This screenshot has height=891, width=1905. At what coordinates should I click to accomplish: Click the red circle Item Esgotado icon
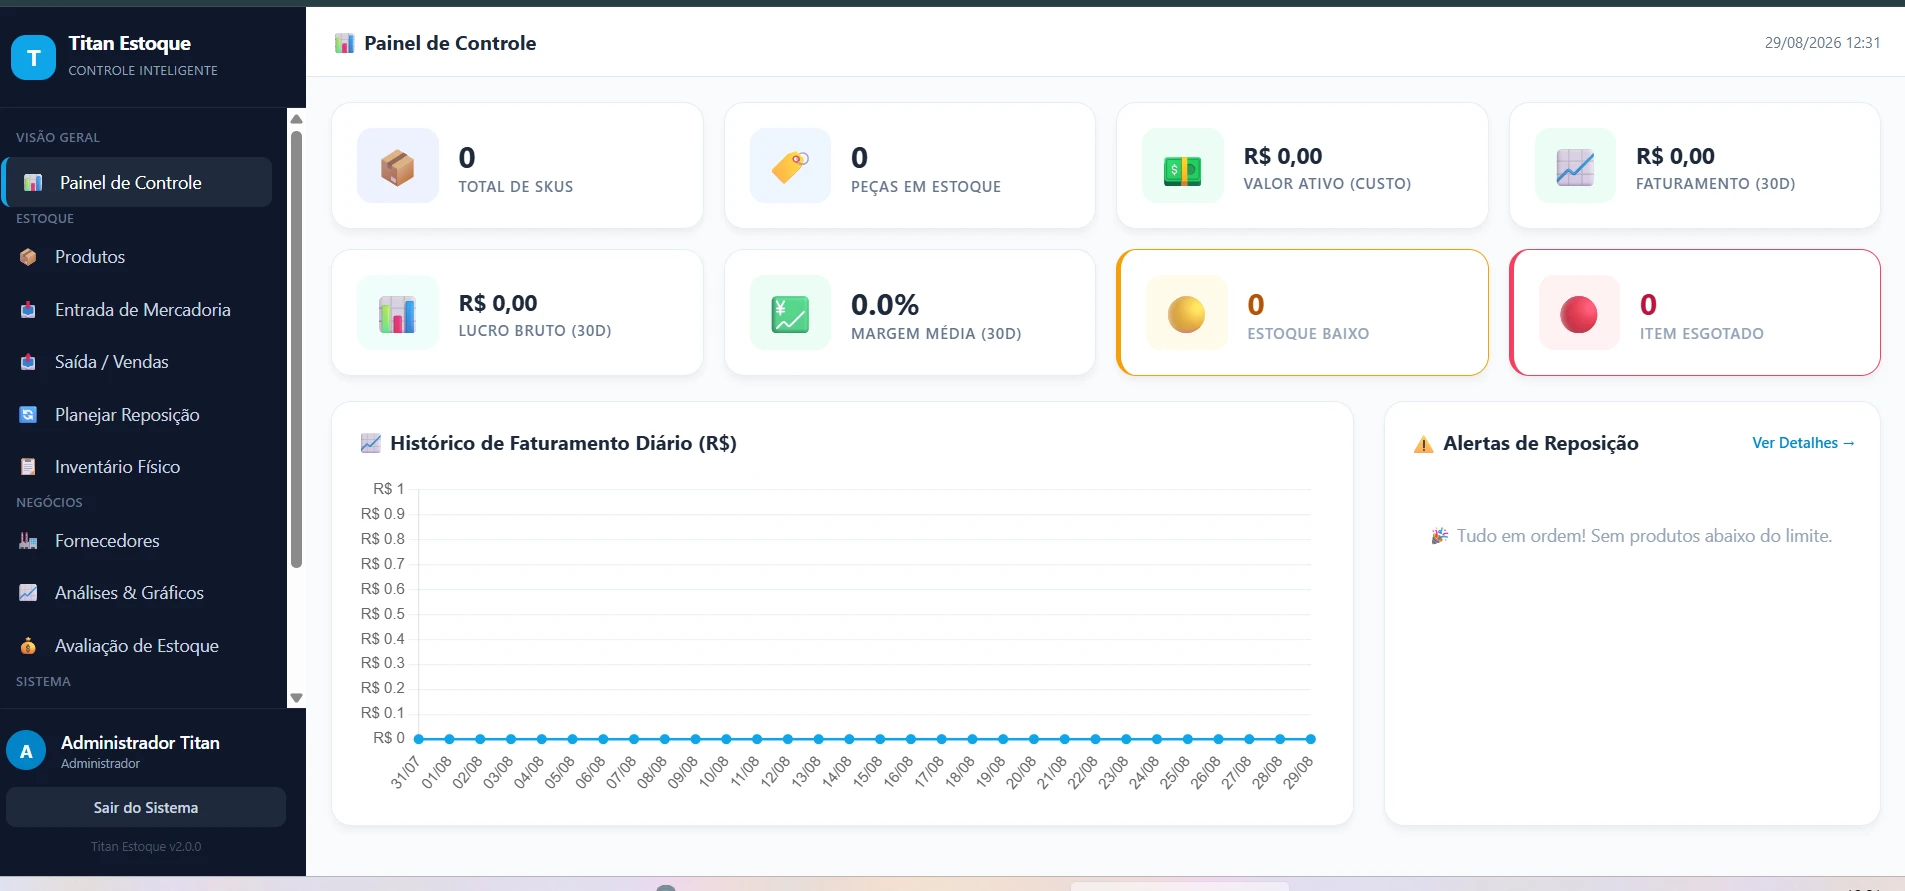click(x=1579, y=313)
